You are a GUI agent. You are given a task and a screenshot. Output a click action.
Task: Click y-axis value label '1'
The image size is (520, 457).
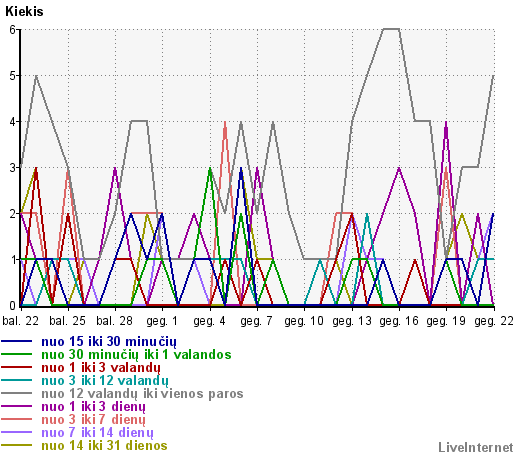click(x=13, y=260)
